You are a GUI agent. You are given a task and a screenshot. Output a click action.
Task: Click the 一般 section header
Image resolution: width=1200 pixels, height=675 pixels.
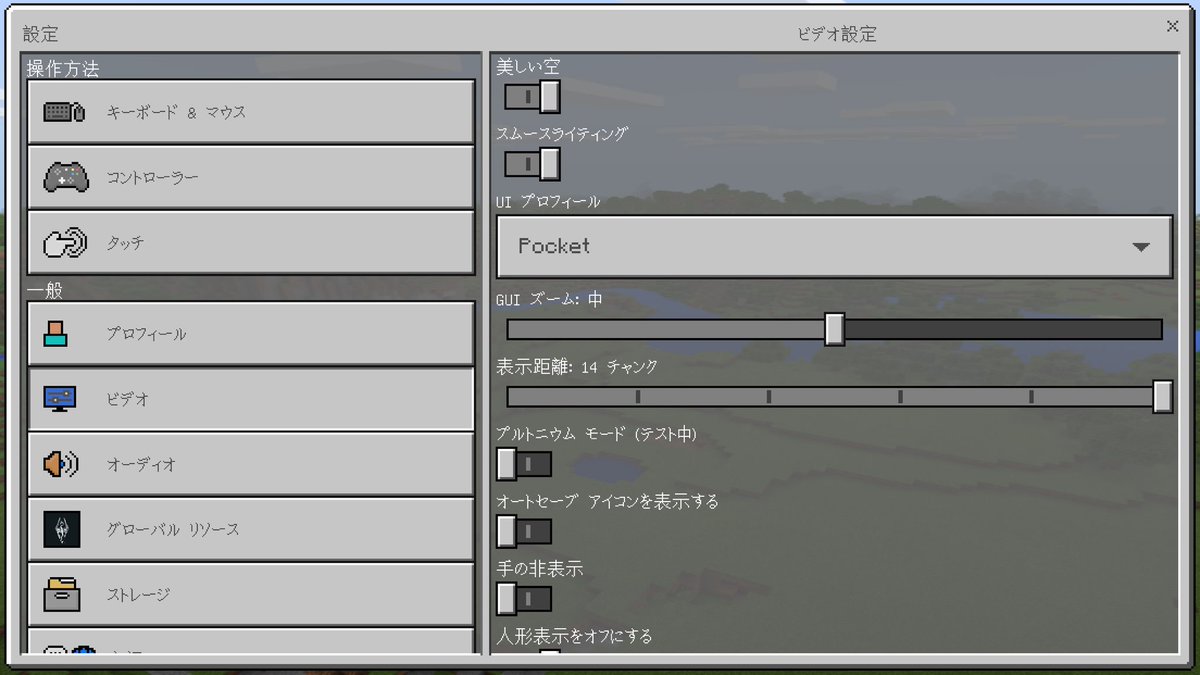[x=45, y=291]
